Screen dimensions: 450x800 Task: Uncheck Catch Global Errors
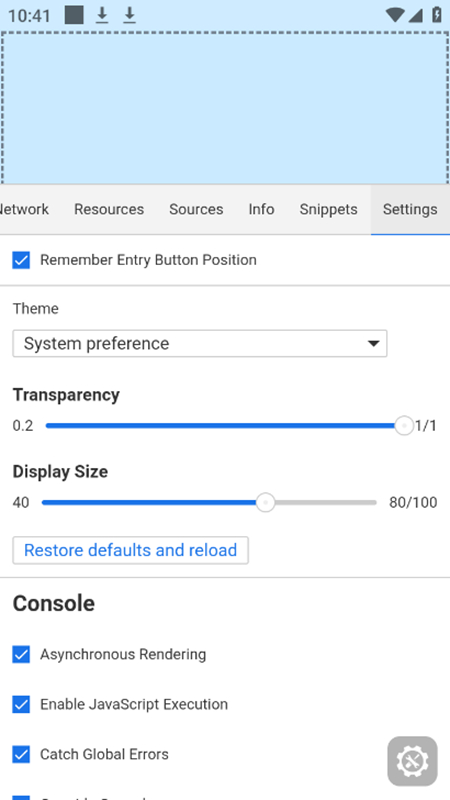tap(21, 754)
